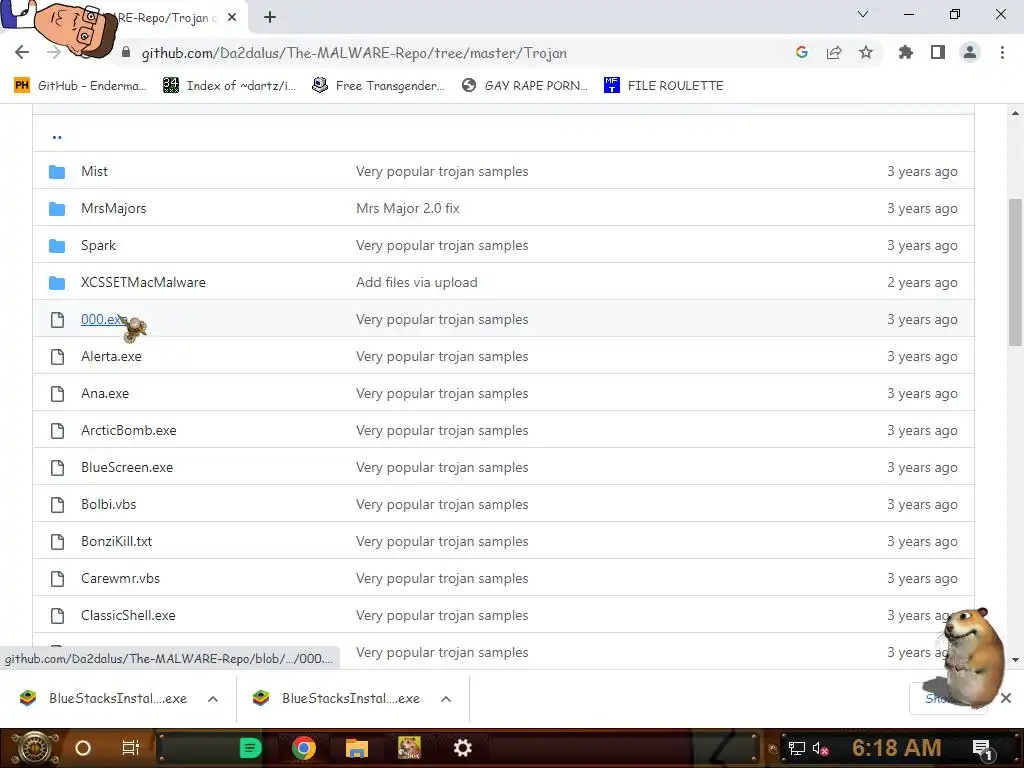Screen dimensions: 1024x768
Task: Open the XCSSETMacMalware folder
Action: coord(143,282)
